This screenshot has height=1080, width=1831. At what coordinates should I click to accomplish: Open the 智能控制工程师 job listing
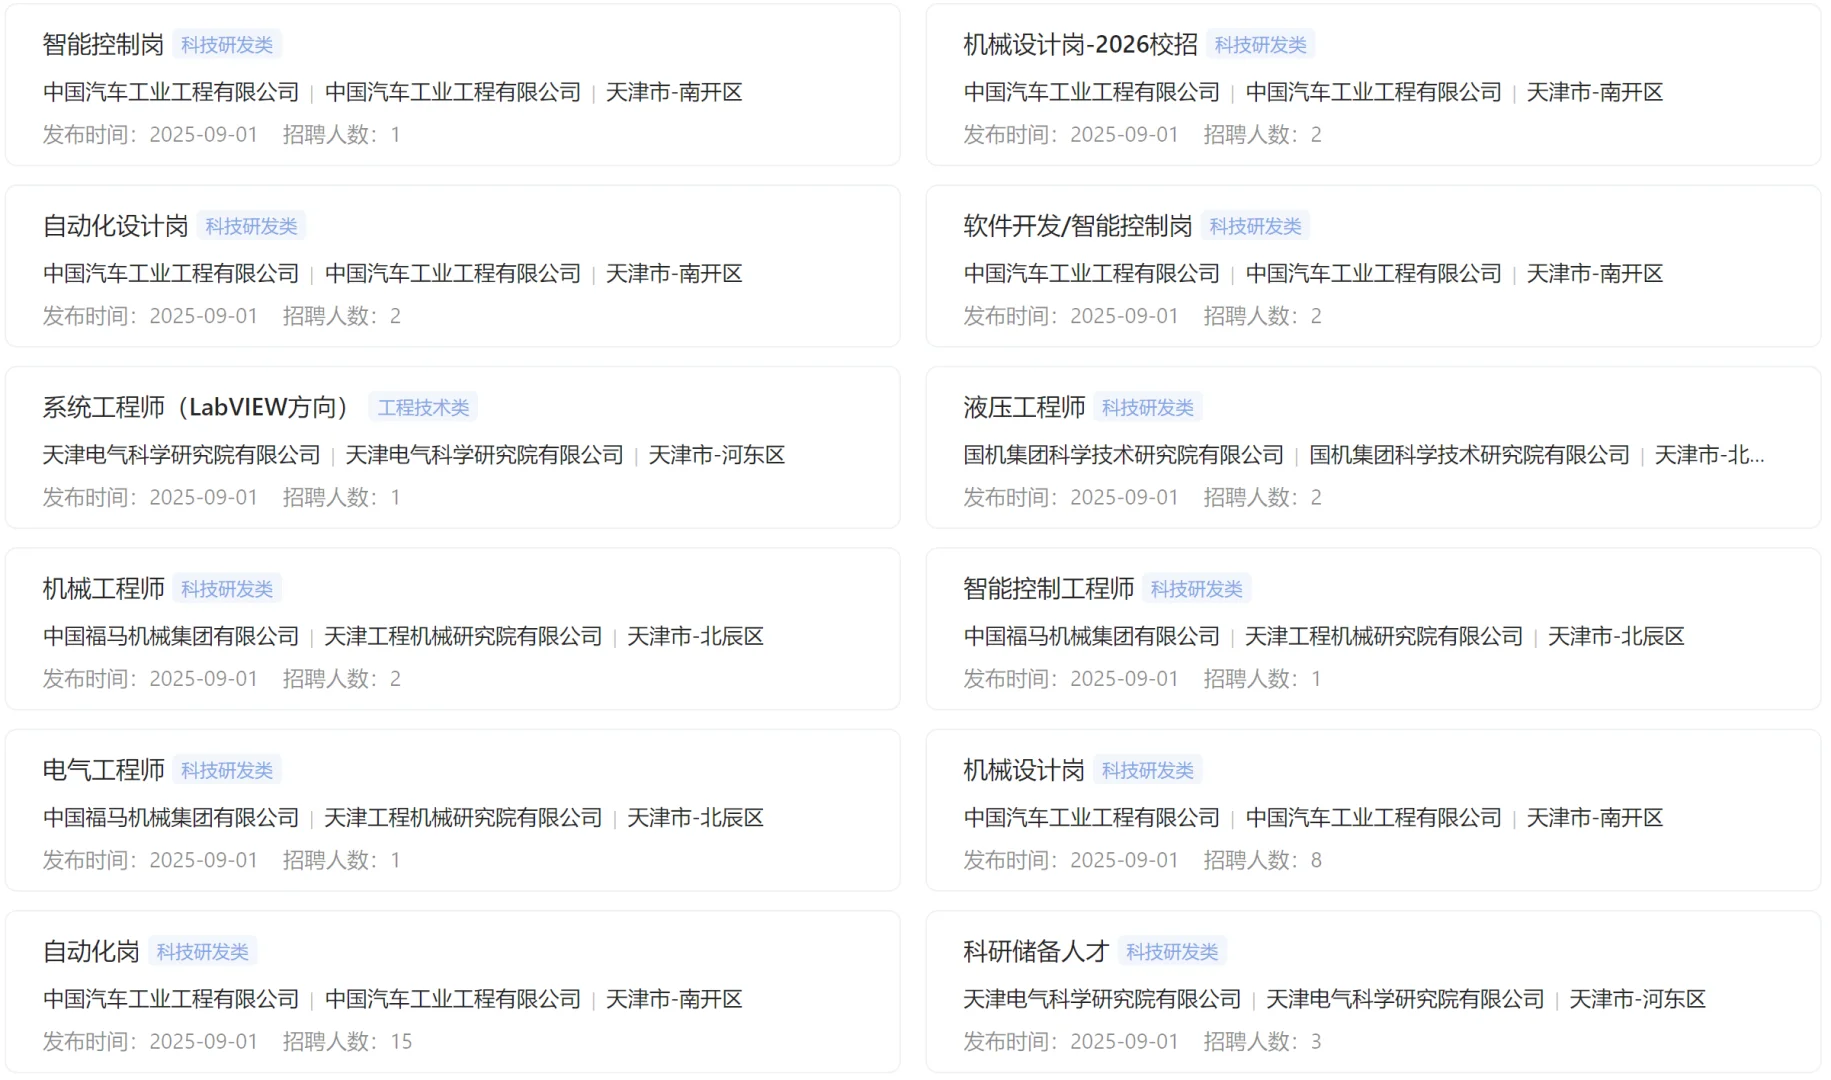pos(1048,589)
